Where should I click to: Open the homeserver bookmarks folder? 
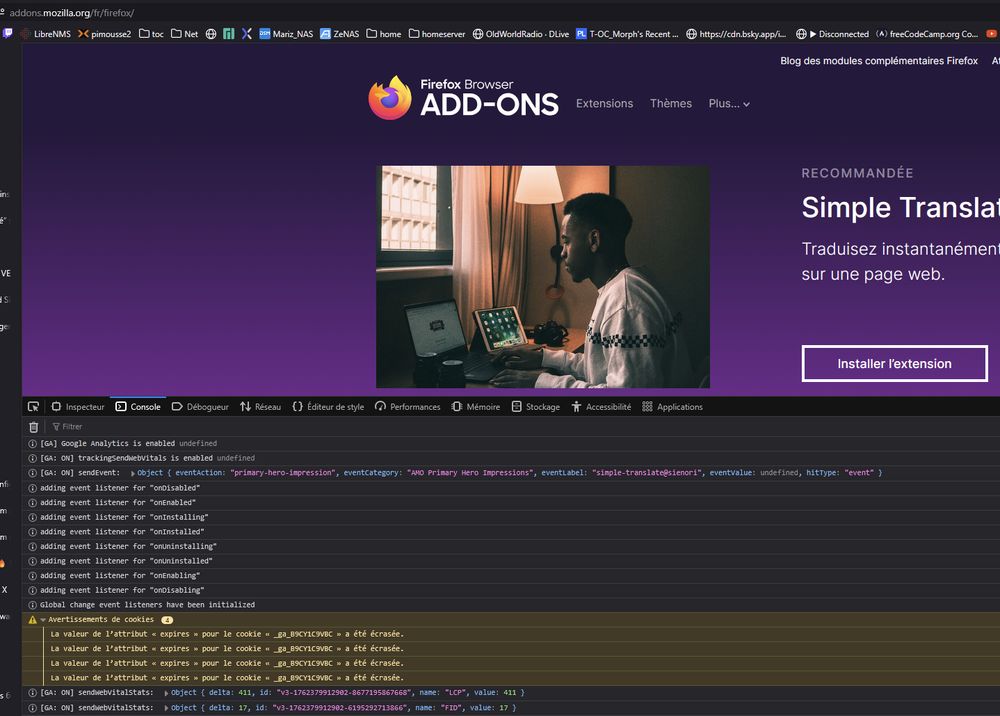437,34
